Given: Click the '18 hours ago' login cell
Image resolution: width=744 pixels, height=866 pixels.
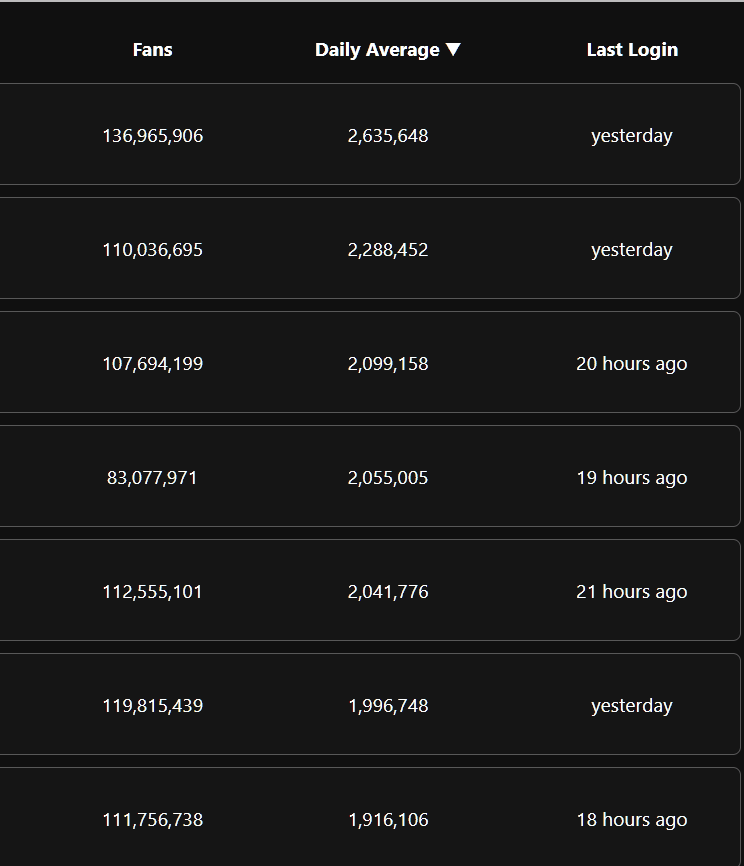Looking at the screenshot, I should pyautogui.click(x=631, y=820).
